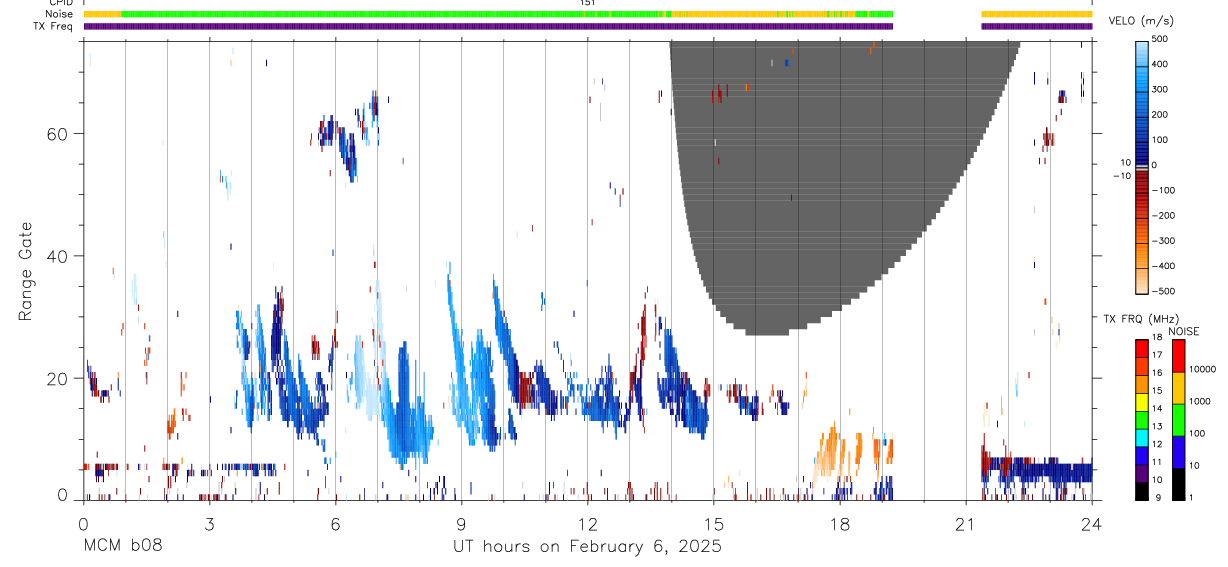Click the '6' hour tick on time axis
Image resolution: width=1228 pixels, height=567 pixels.
(x=335, y=524)
